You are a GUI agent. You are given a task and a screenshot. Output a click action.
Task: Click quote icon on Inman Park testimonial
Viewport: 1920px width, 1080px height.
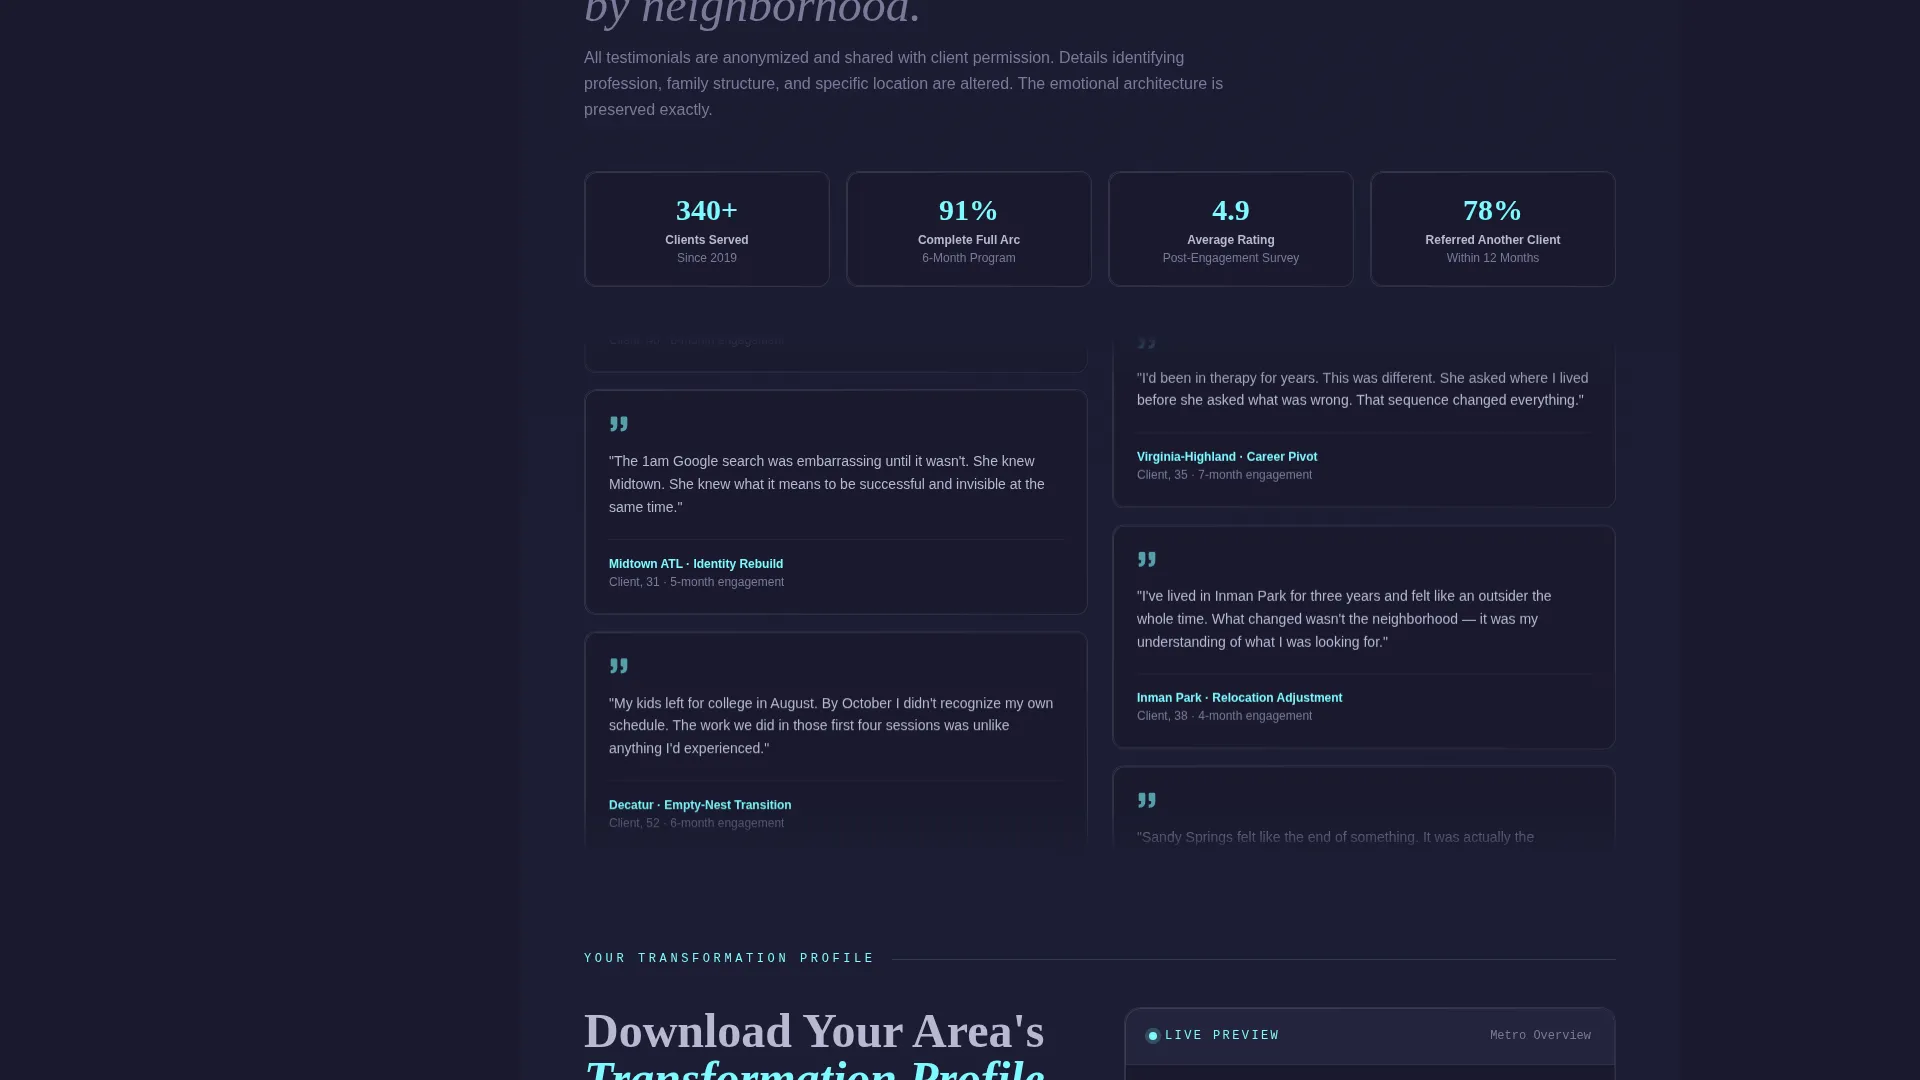[1147, 559]
